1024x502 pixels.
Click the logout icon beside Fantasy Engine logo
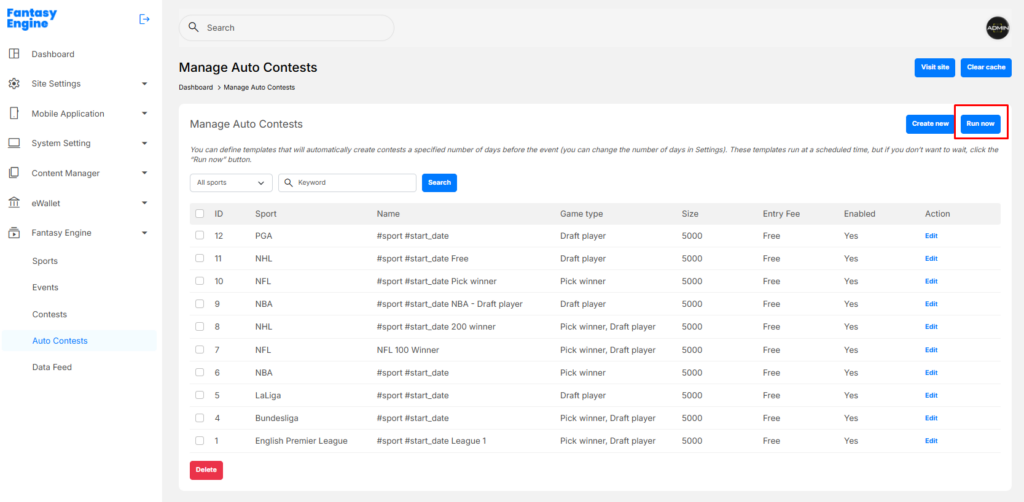click(144, 19)
